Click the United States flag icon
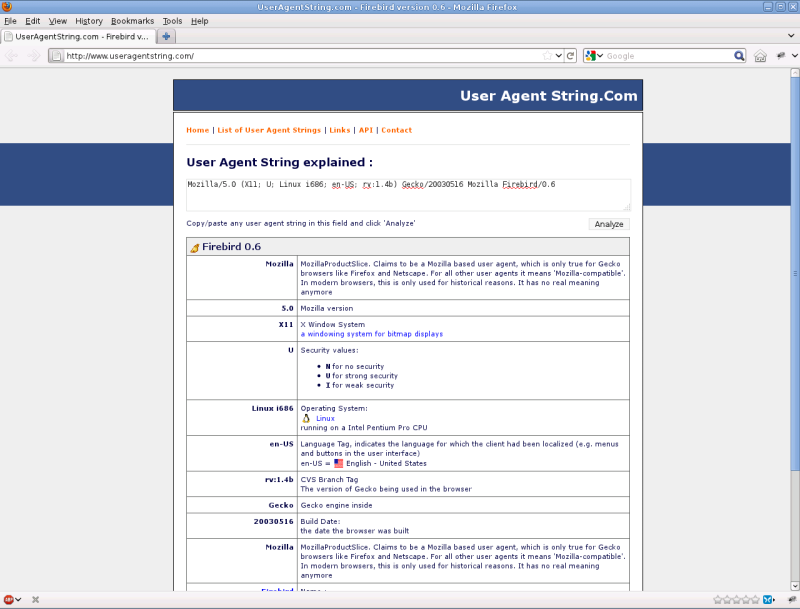The image size is (800, 609). point(338,463)
